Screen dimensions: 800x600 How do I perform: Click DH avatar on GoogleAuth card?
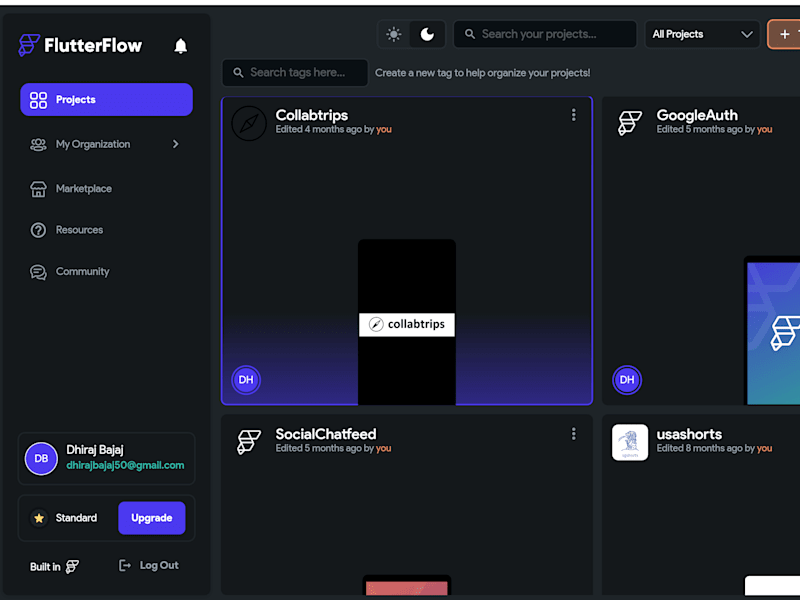pos(627,380)
